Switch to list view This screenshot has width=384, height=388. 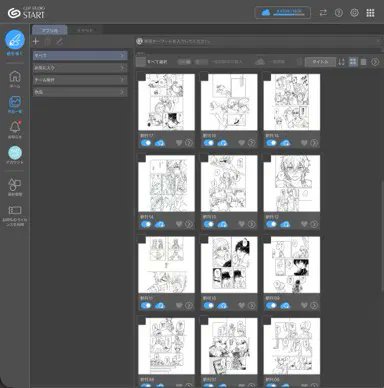click(x=364, y=62)
